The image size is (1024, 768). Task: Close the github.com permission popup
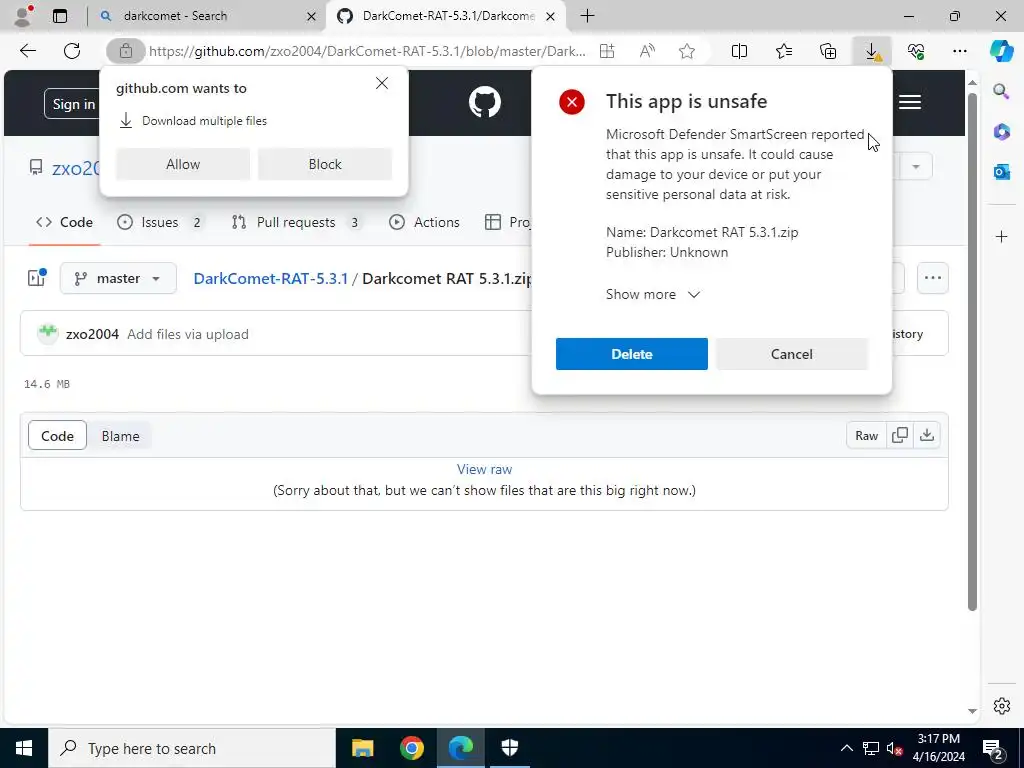click(x=381, y=83)
